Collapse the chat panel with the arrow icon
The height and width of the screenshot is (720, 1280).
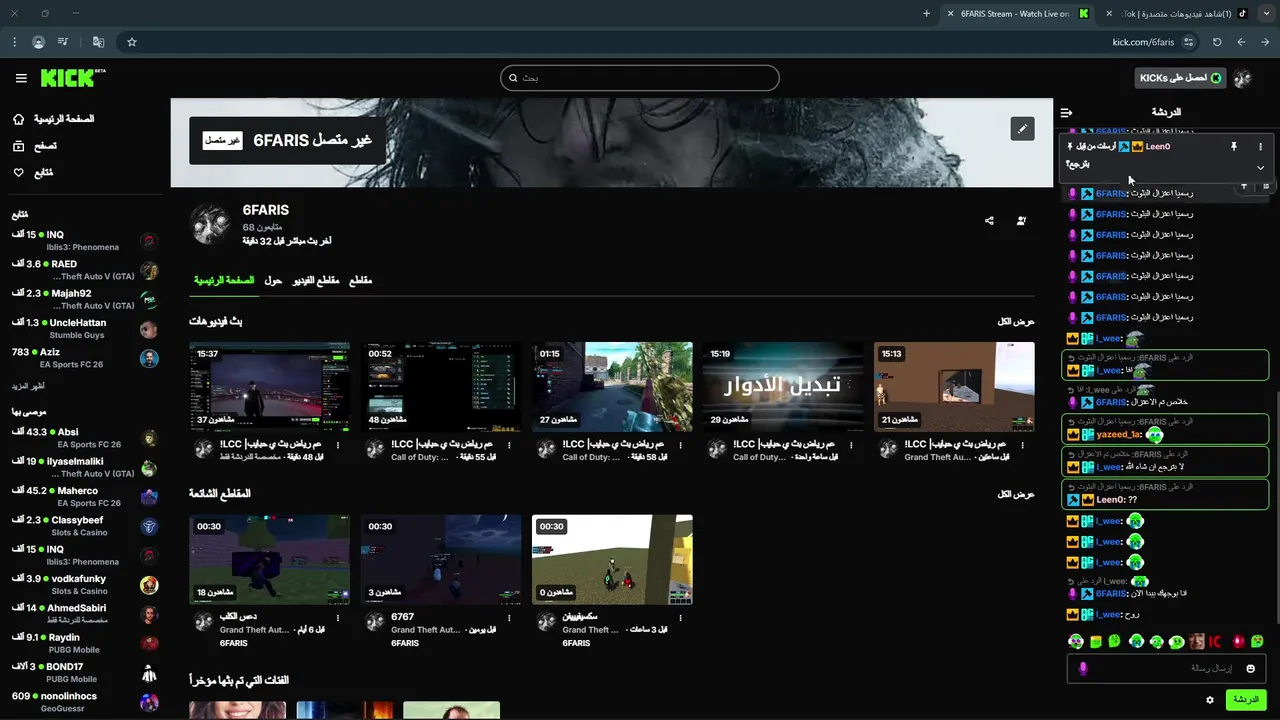pos(1066,112)
